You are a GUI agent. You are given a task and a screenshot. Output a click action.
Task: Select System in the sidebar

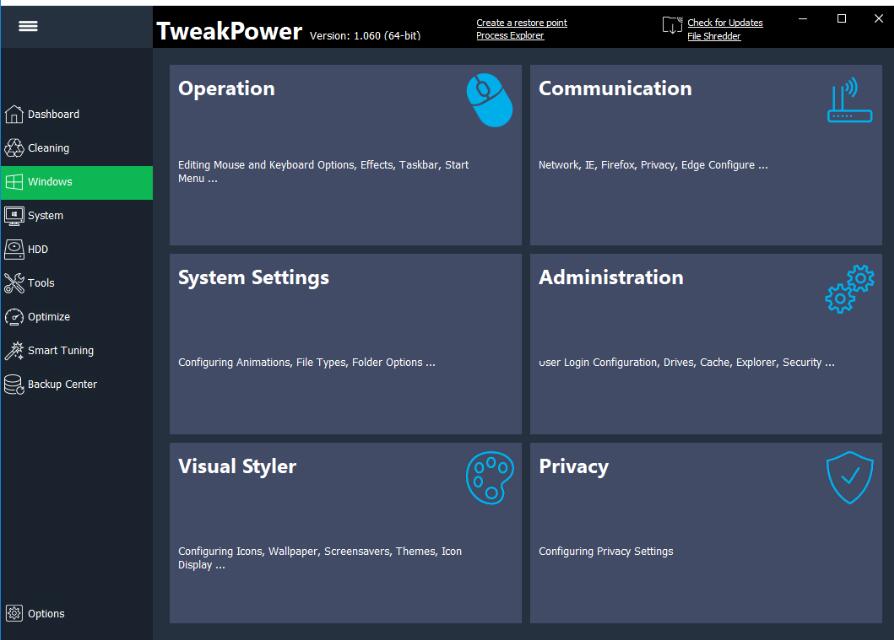click(45, 216)
